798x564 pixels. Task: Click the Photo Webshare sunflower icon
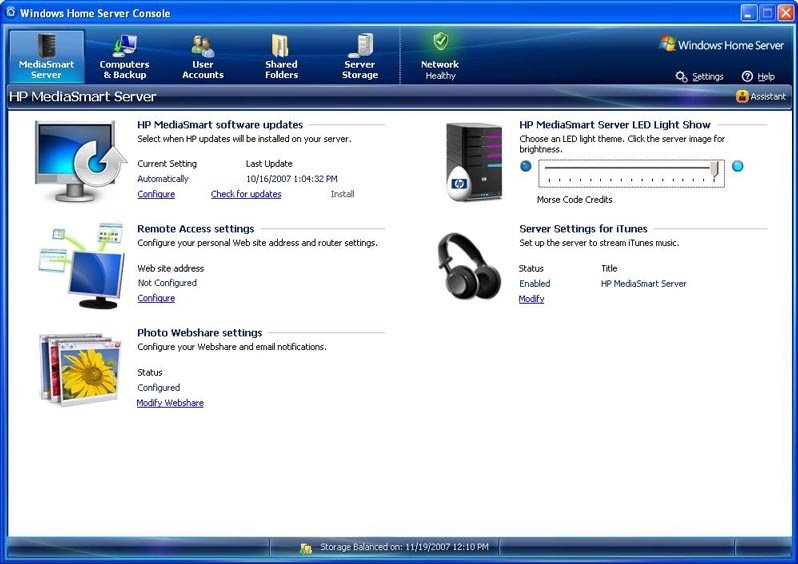(80, 369)
